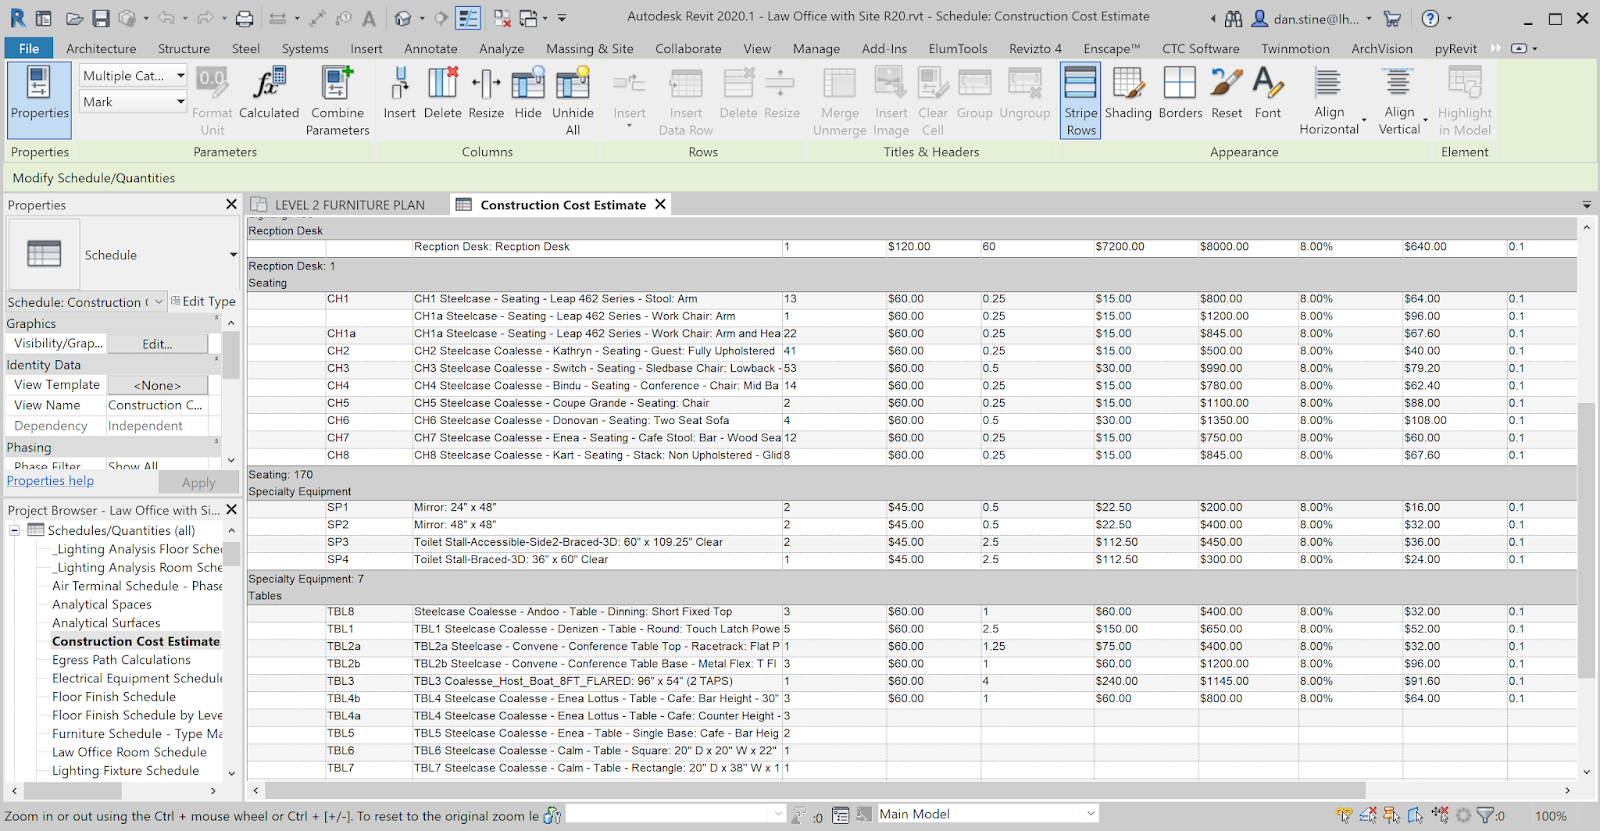Image resolution: width=1600 pixels, height=831 pixels.
Task: Open the Properties help link
Action: pos(50,481)
